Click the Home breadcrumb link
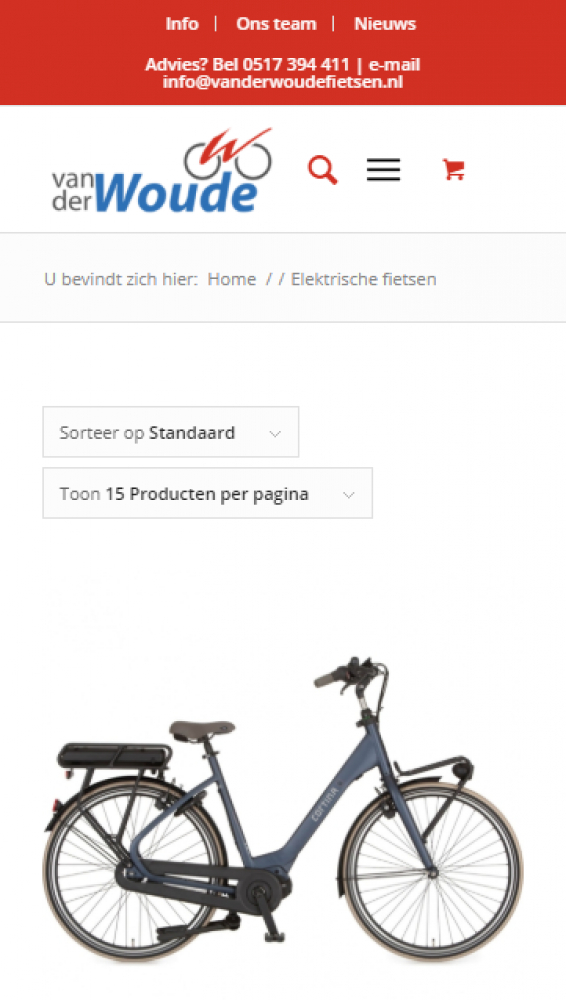This screenshot has width=566, height=1000. [232, 279]
